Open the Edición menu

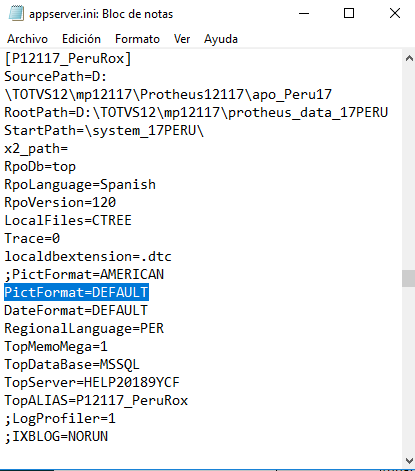click(81, 39)
